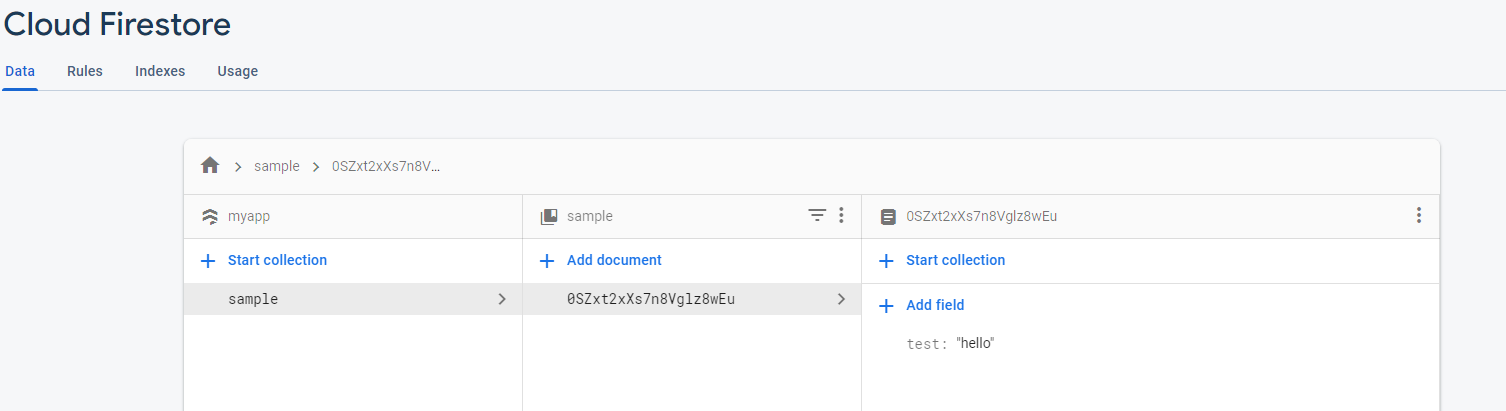
Task: Select document 0SZxt2xXs7n8Vglz8wEu in list
Action: (692, 299)
